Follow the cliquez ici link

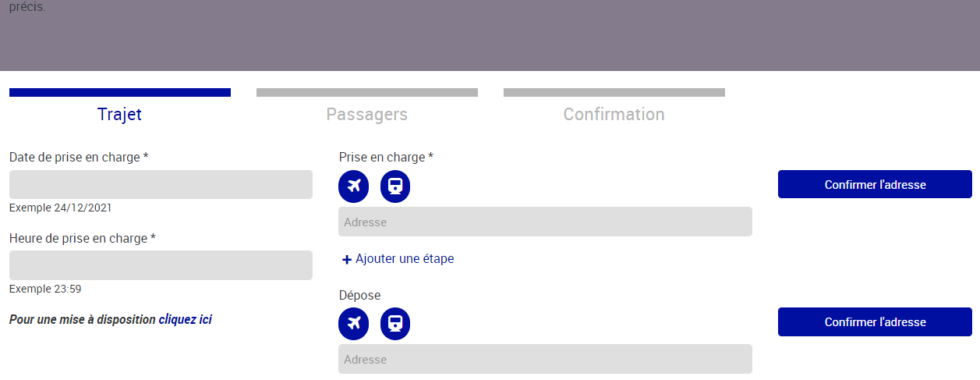click(185, 319)
